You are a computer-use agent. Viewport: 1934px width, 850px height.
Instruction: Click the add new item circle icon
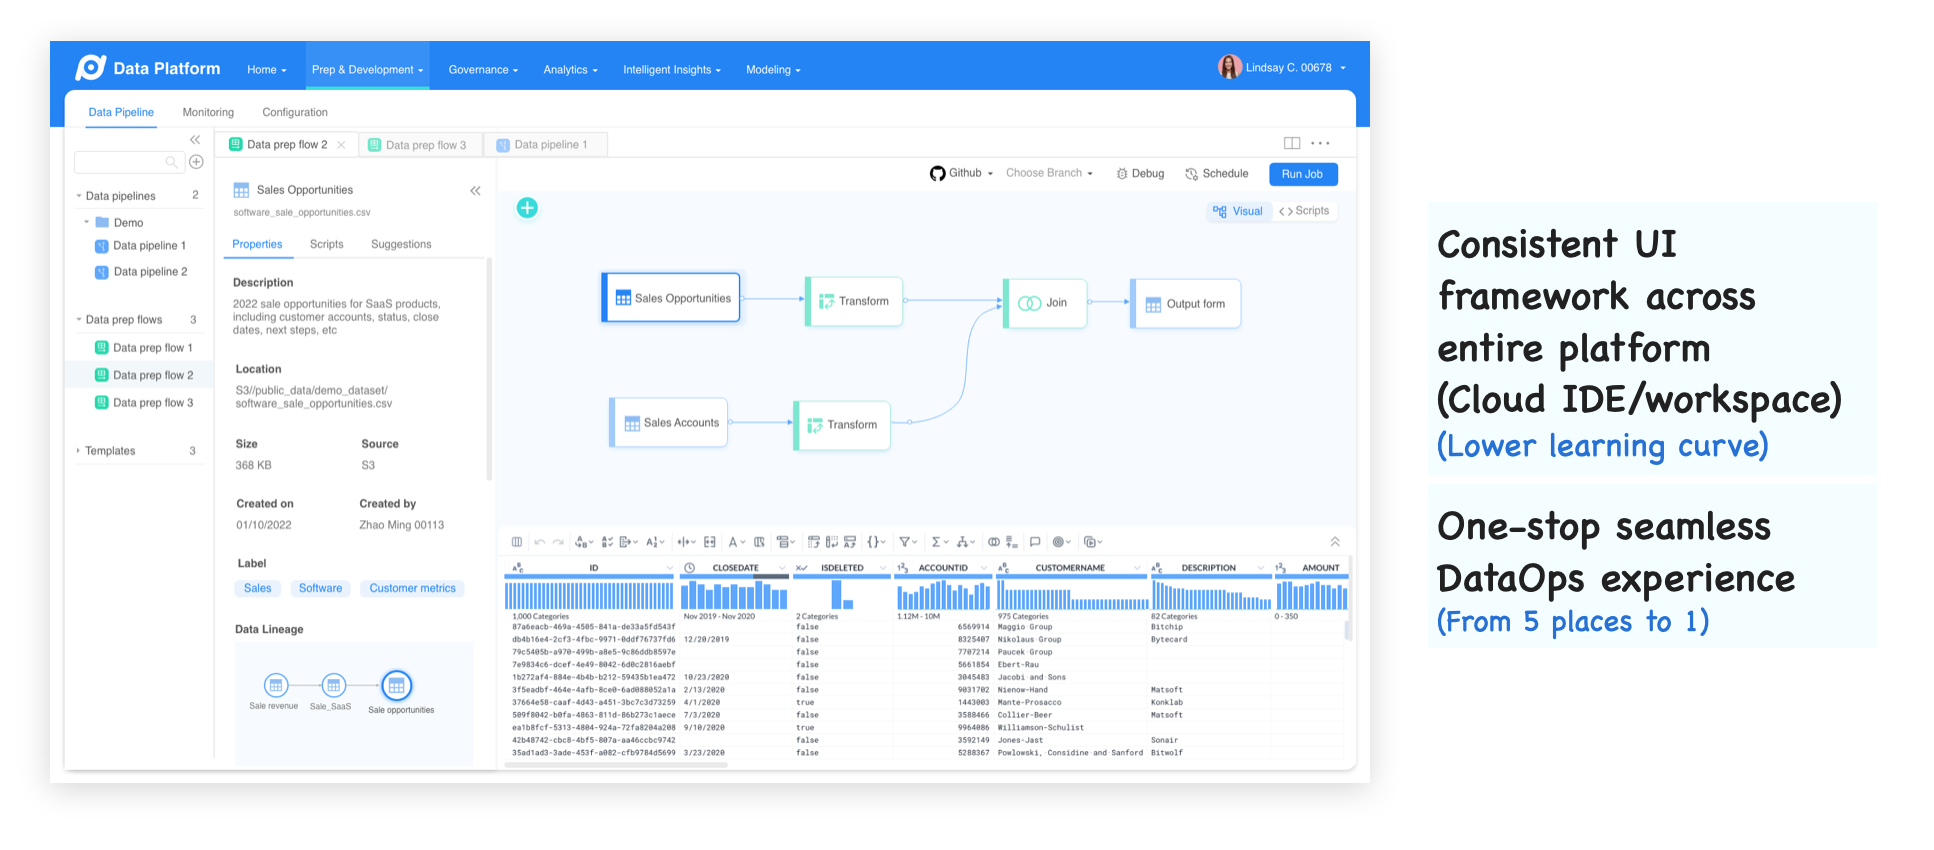click(x=197, y=162)
